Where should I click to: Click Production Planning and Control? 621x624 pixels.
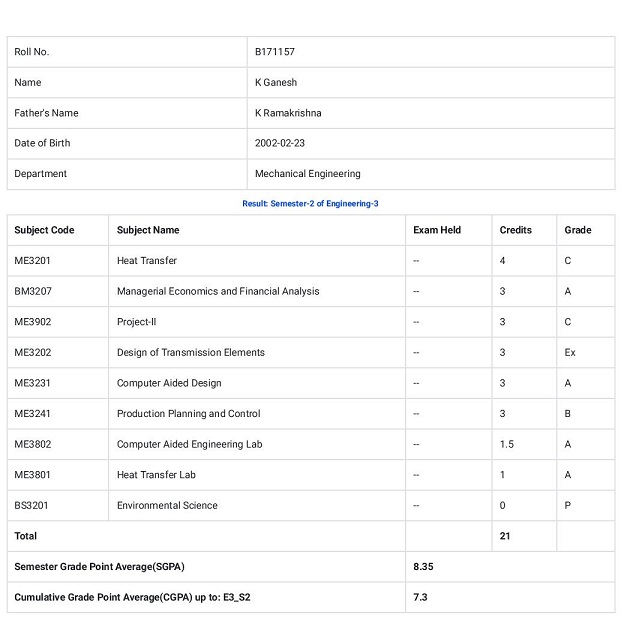tap(188, 414)
